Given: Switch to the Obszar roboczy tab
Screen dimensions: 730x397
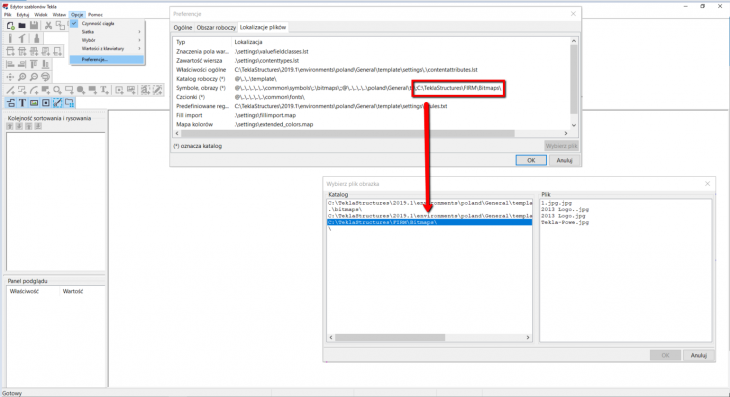Looking at the screenshot, I should pyautogui.click(x=216, y=27).
